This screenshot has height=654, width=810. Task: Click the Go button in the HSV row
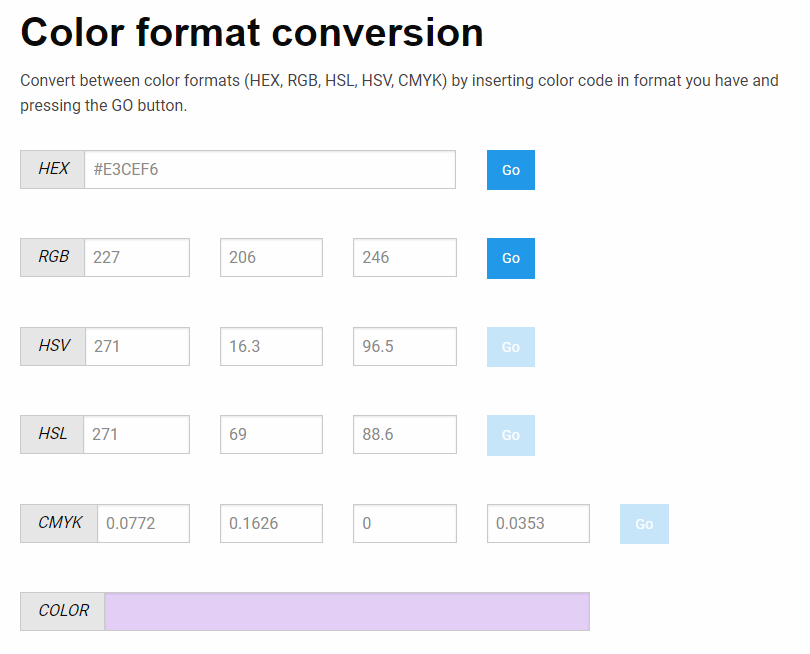(x=510, y=347)
